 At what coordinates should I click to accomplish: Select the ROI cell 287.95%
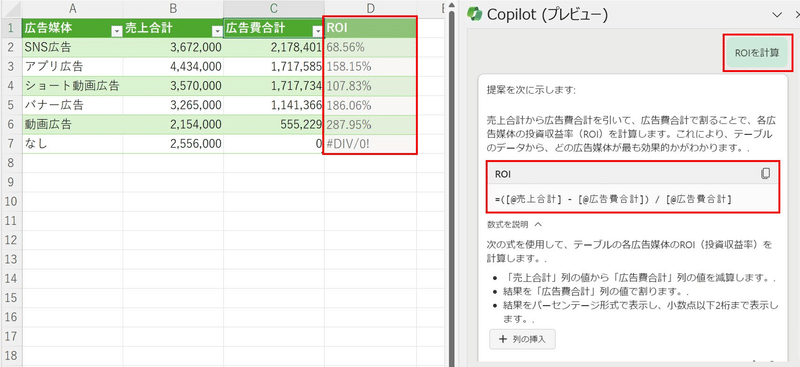(370, 125)
